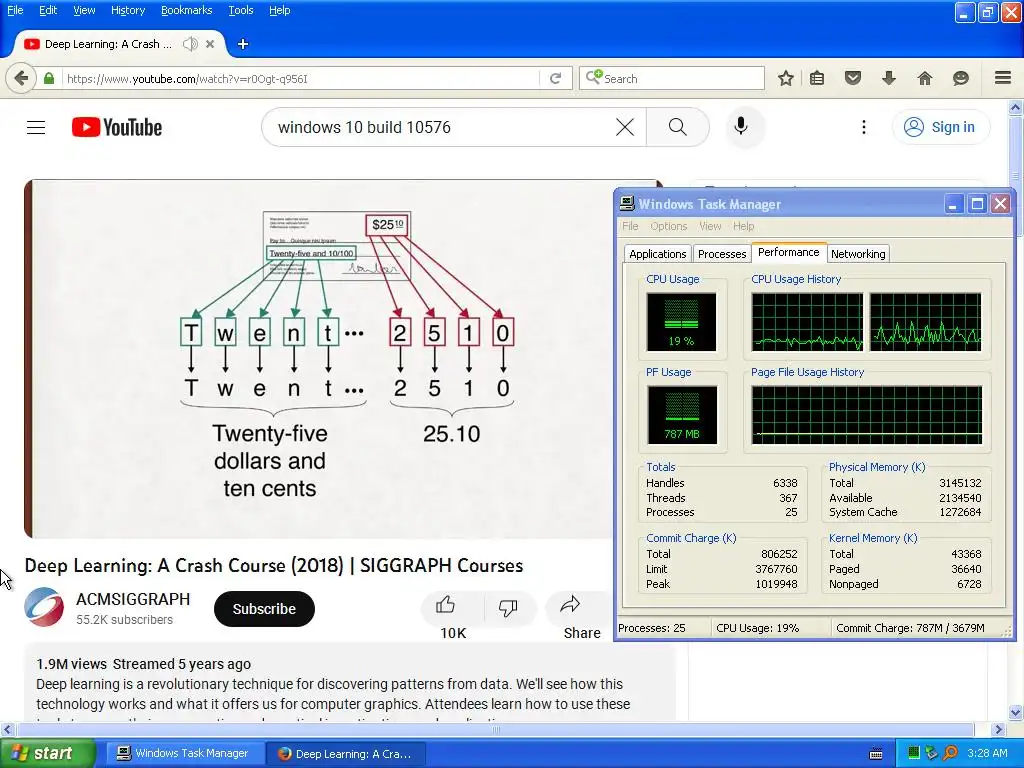Show bookmarks list icon in the toolbar
The image size is (1024, 768).
(x=817, y=78)
